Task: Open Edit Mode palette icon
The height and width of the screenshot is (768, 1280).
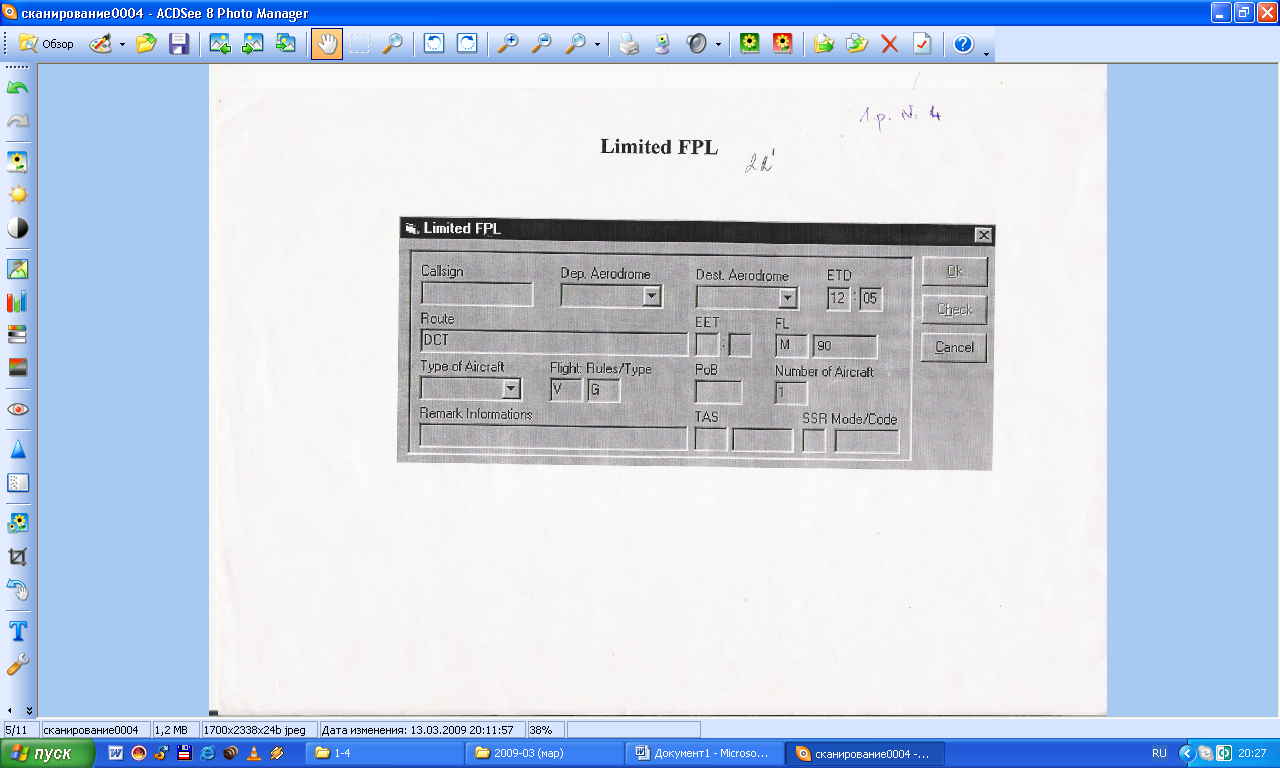Action: point(100,44)
